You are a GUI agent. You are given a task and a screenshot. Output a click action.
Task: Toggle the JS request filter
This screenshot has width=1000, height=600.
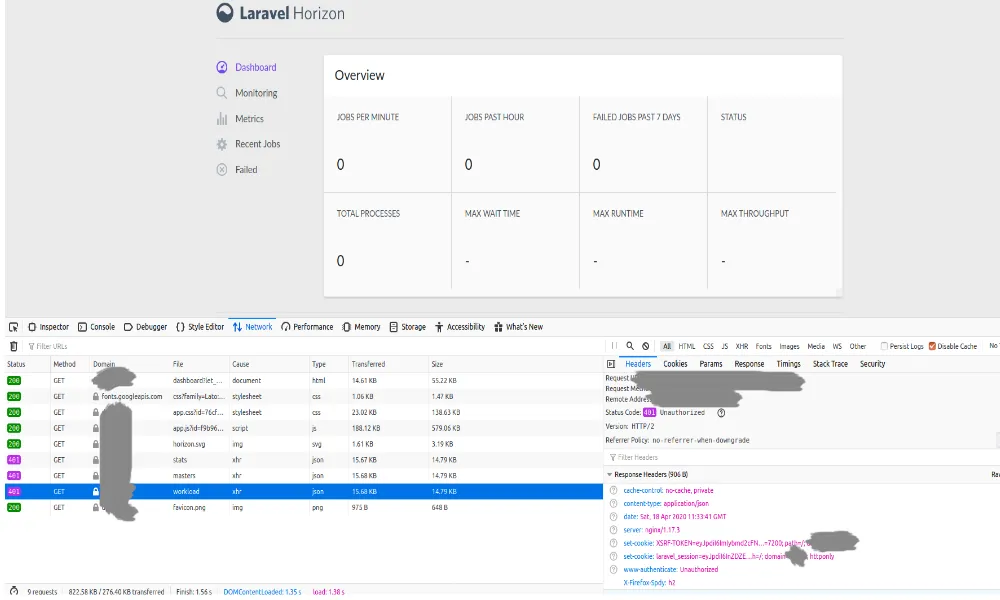(x=724, y=346)
